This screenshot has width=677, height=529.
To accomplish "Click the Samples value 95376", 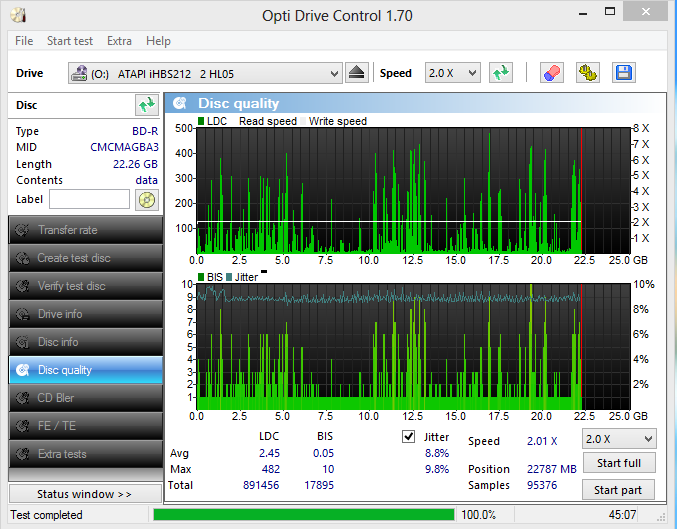I will [542, 485].
